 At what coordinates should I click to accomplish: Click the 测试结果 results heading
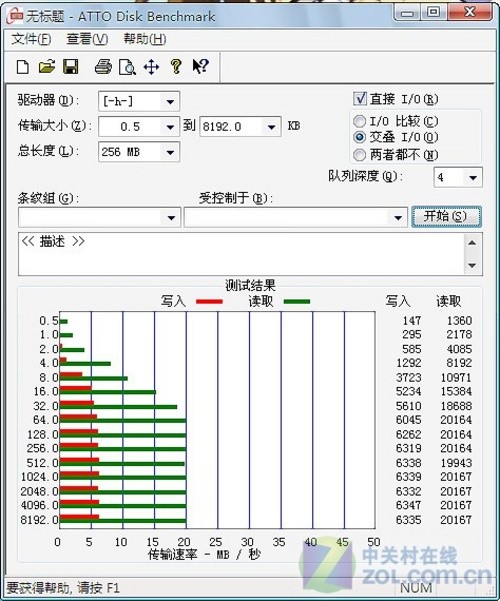point(250,285)
